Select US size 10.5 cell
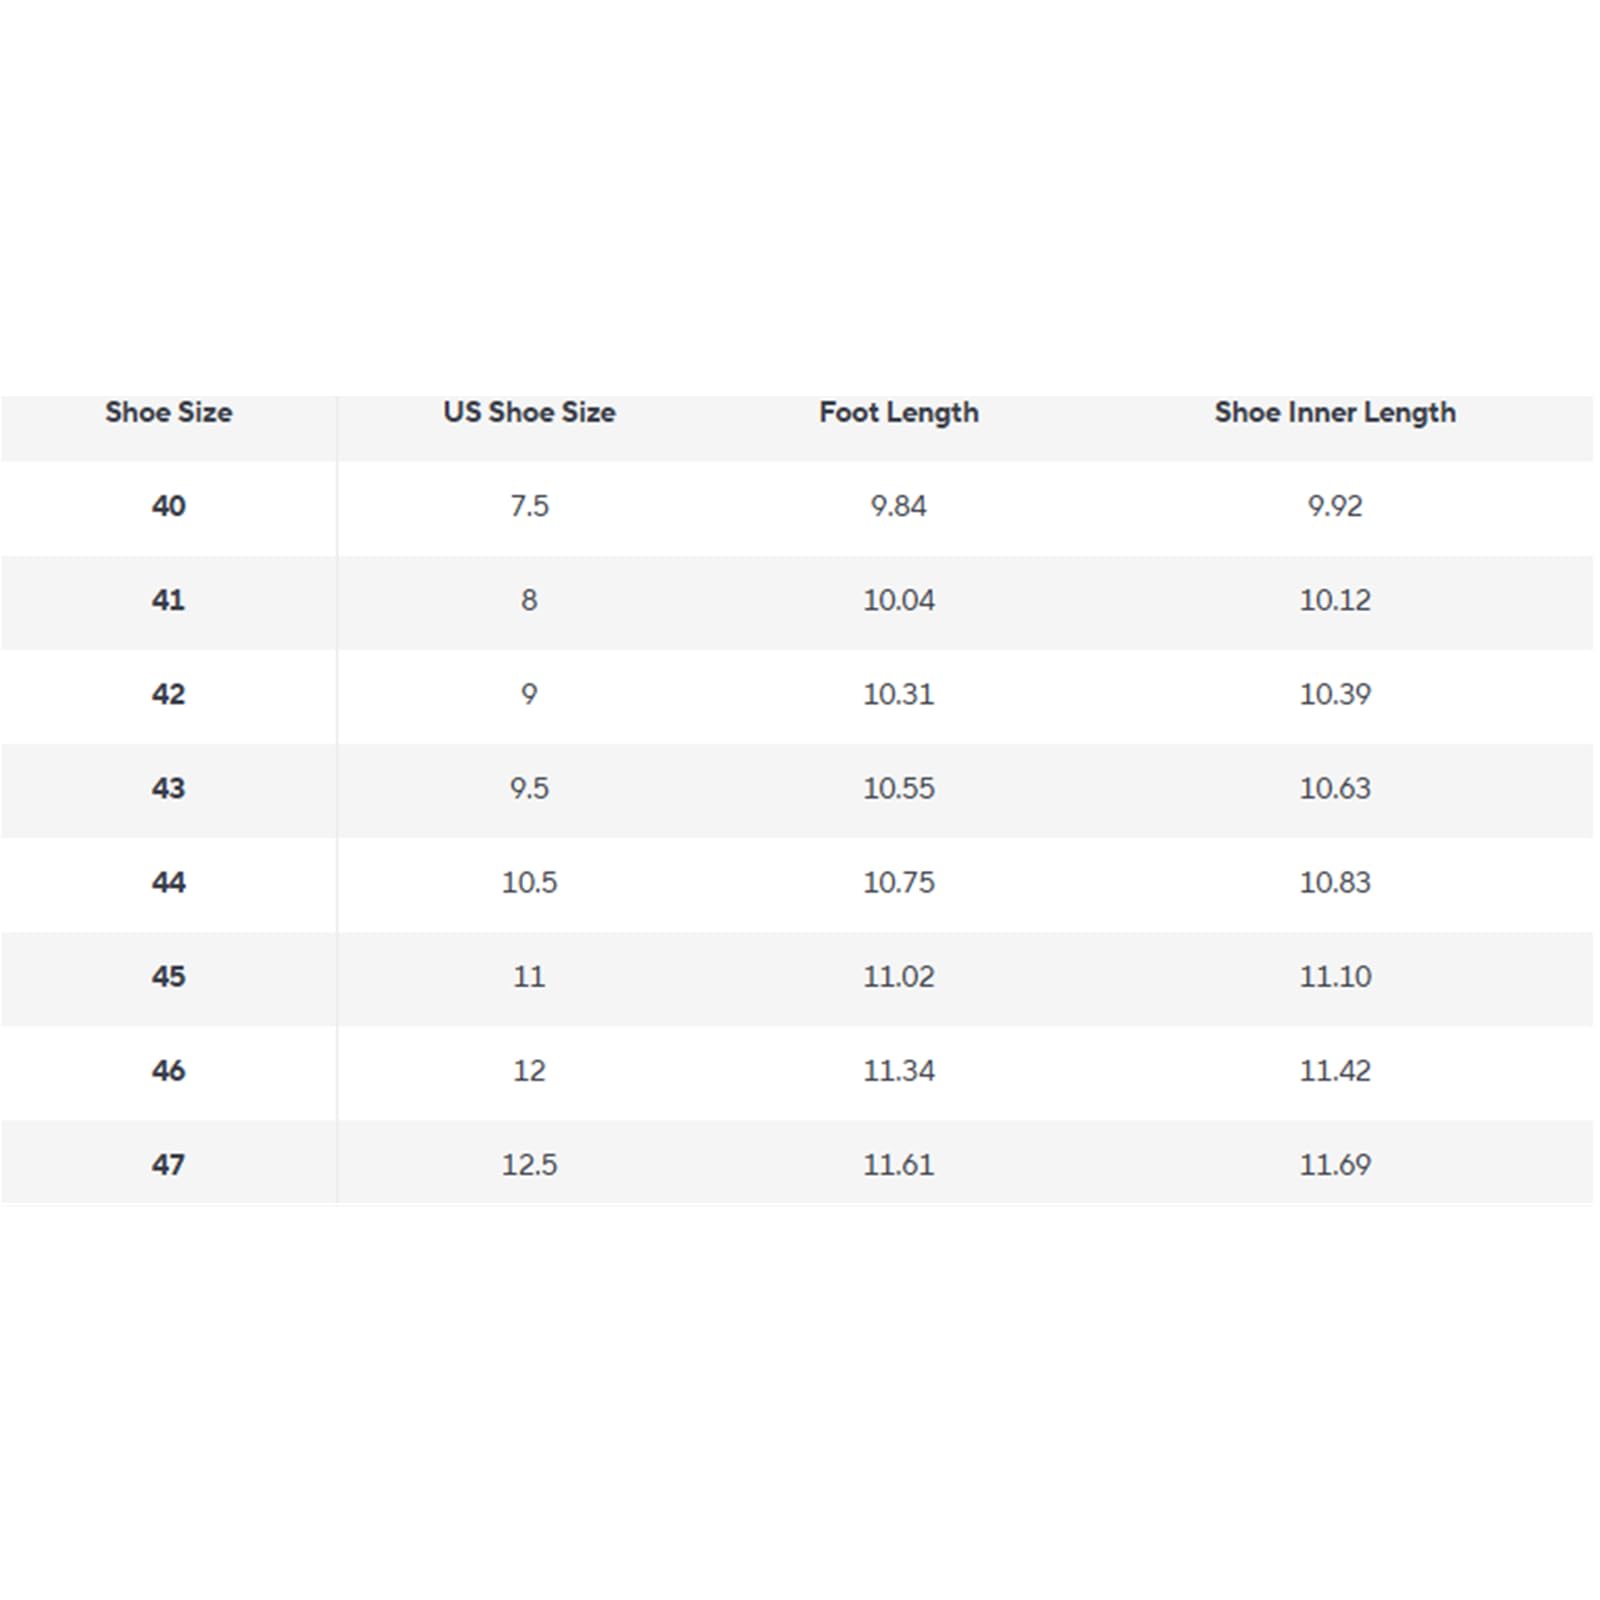 pos(529,882)
